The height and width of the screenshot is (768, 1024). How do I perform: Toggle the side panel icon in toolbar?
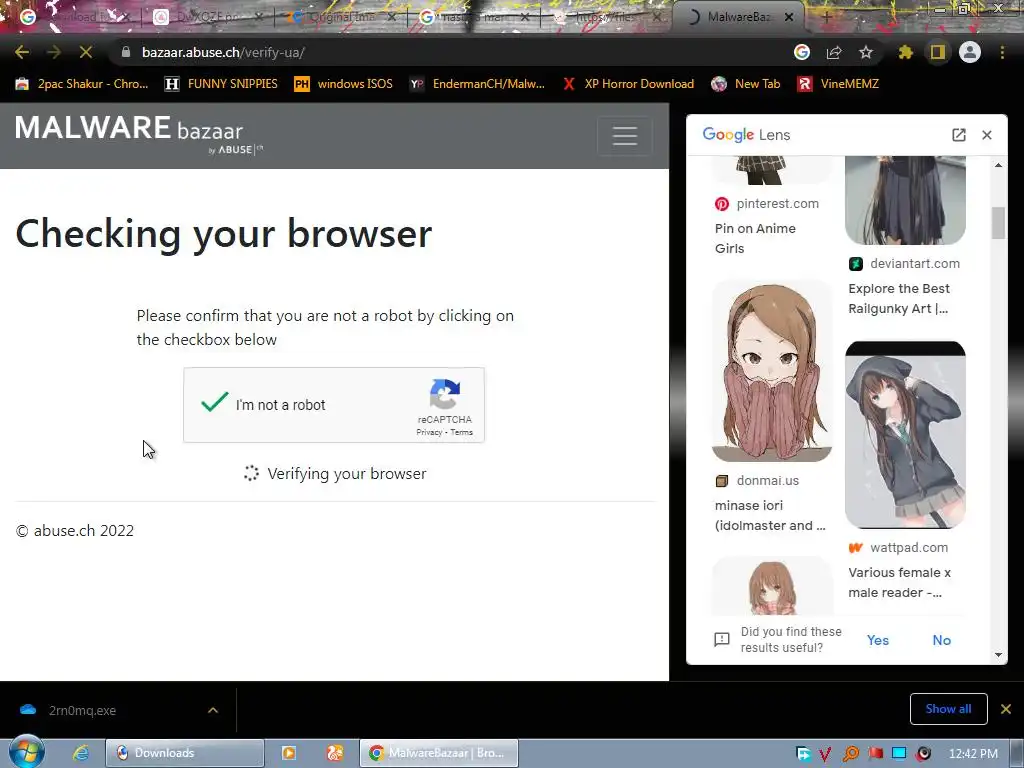(938, 52)
